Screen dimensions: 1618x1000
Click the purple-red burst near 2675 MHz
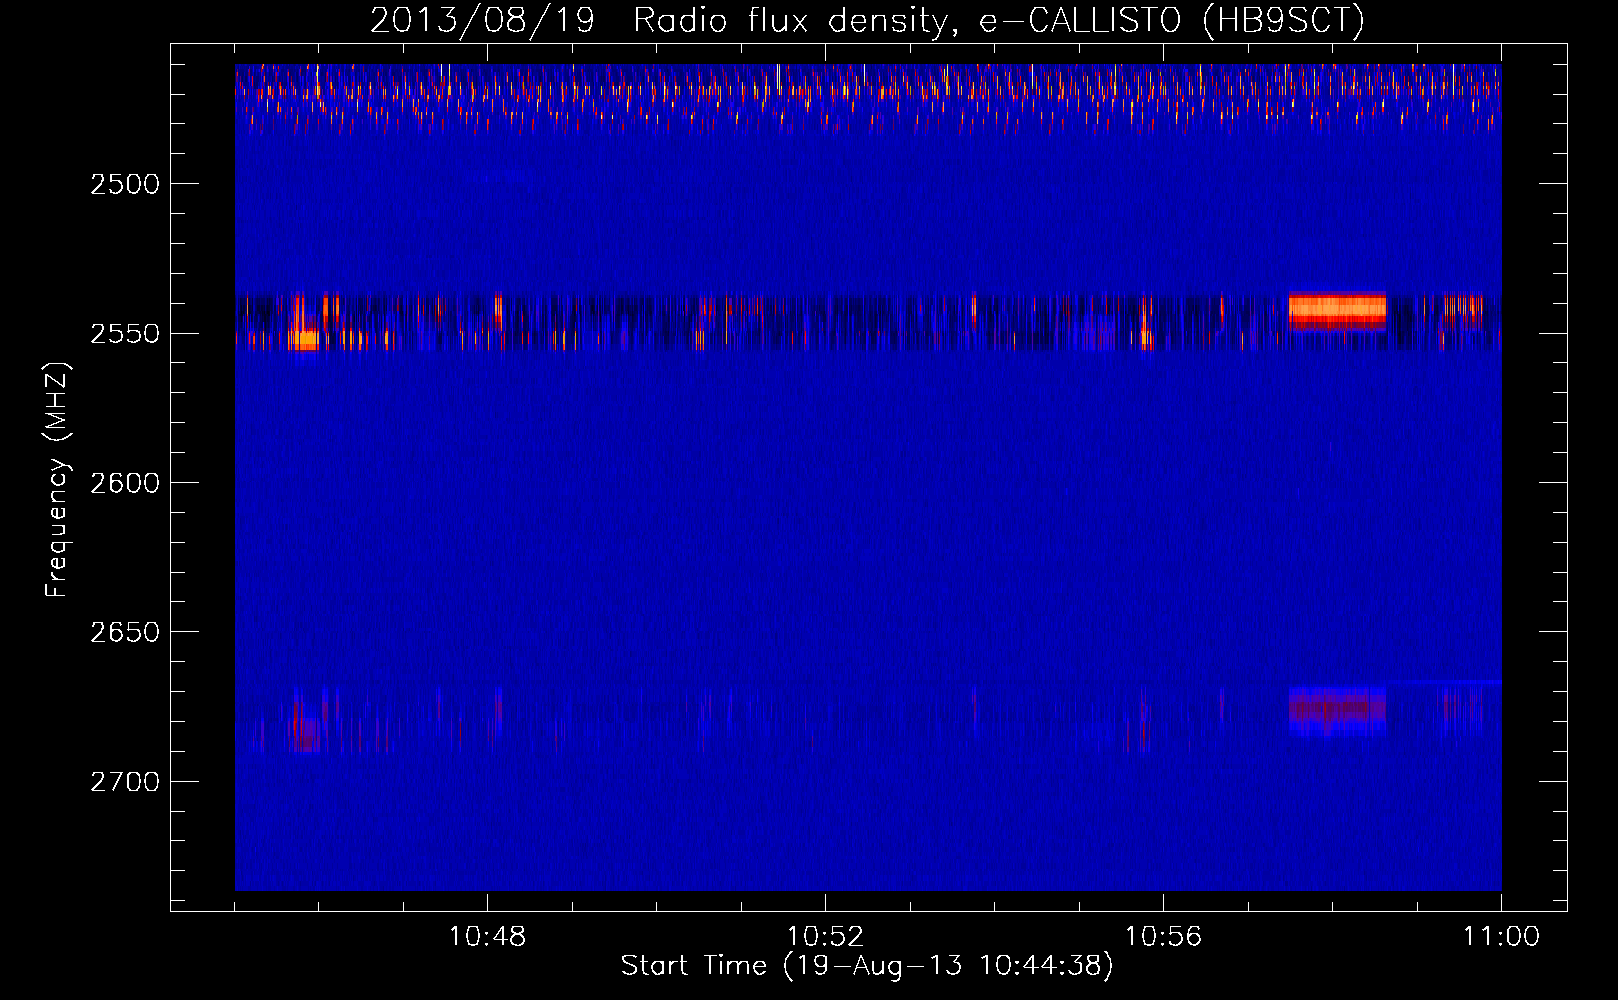[x=1337, y=711]
